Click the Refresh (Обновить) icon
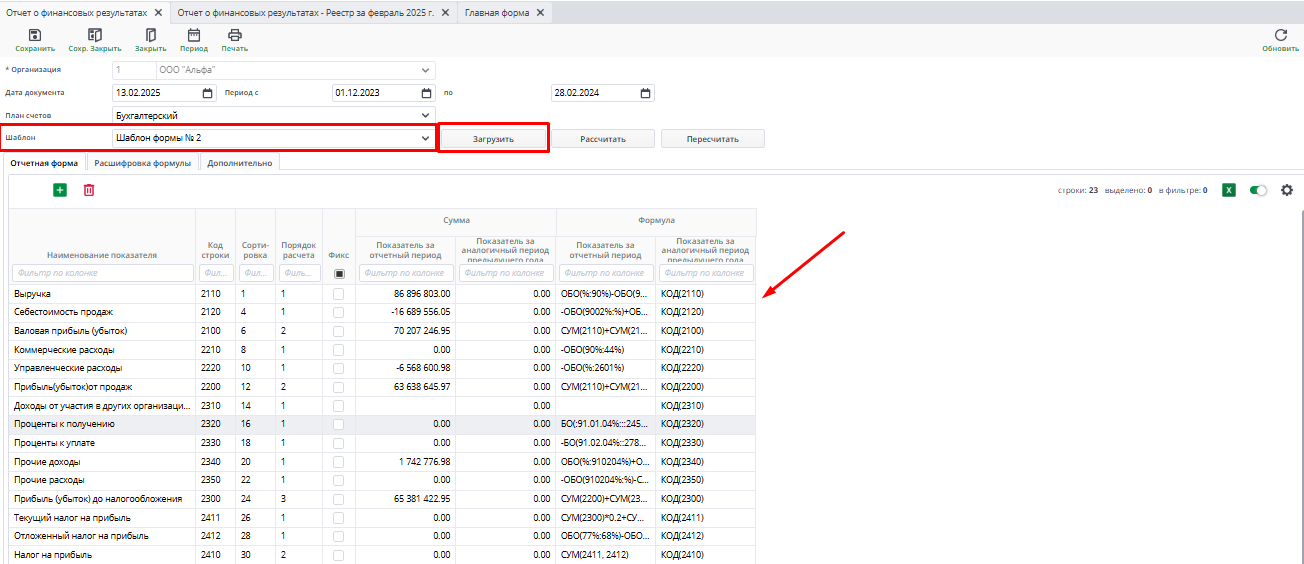 pyautogui.click(x=1280, y=35)
